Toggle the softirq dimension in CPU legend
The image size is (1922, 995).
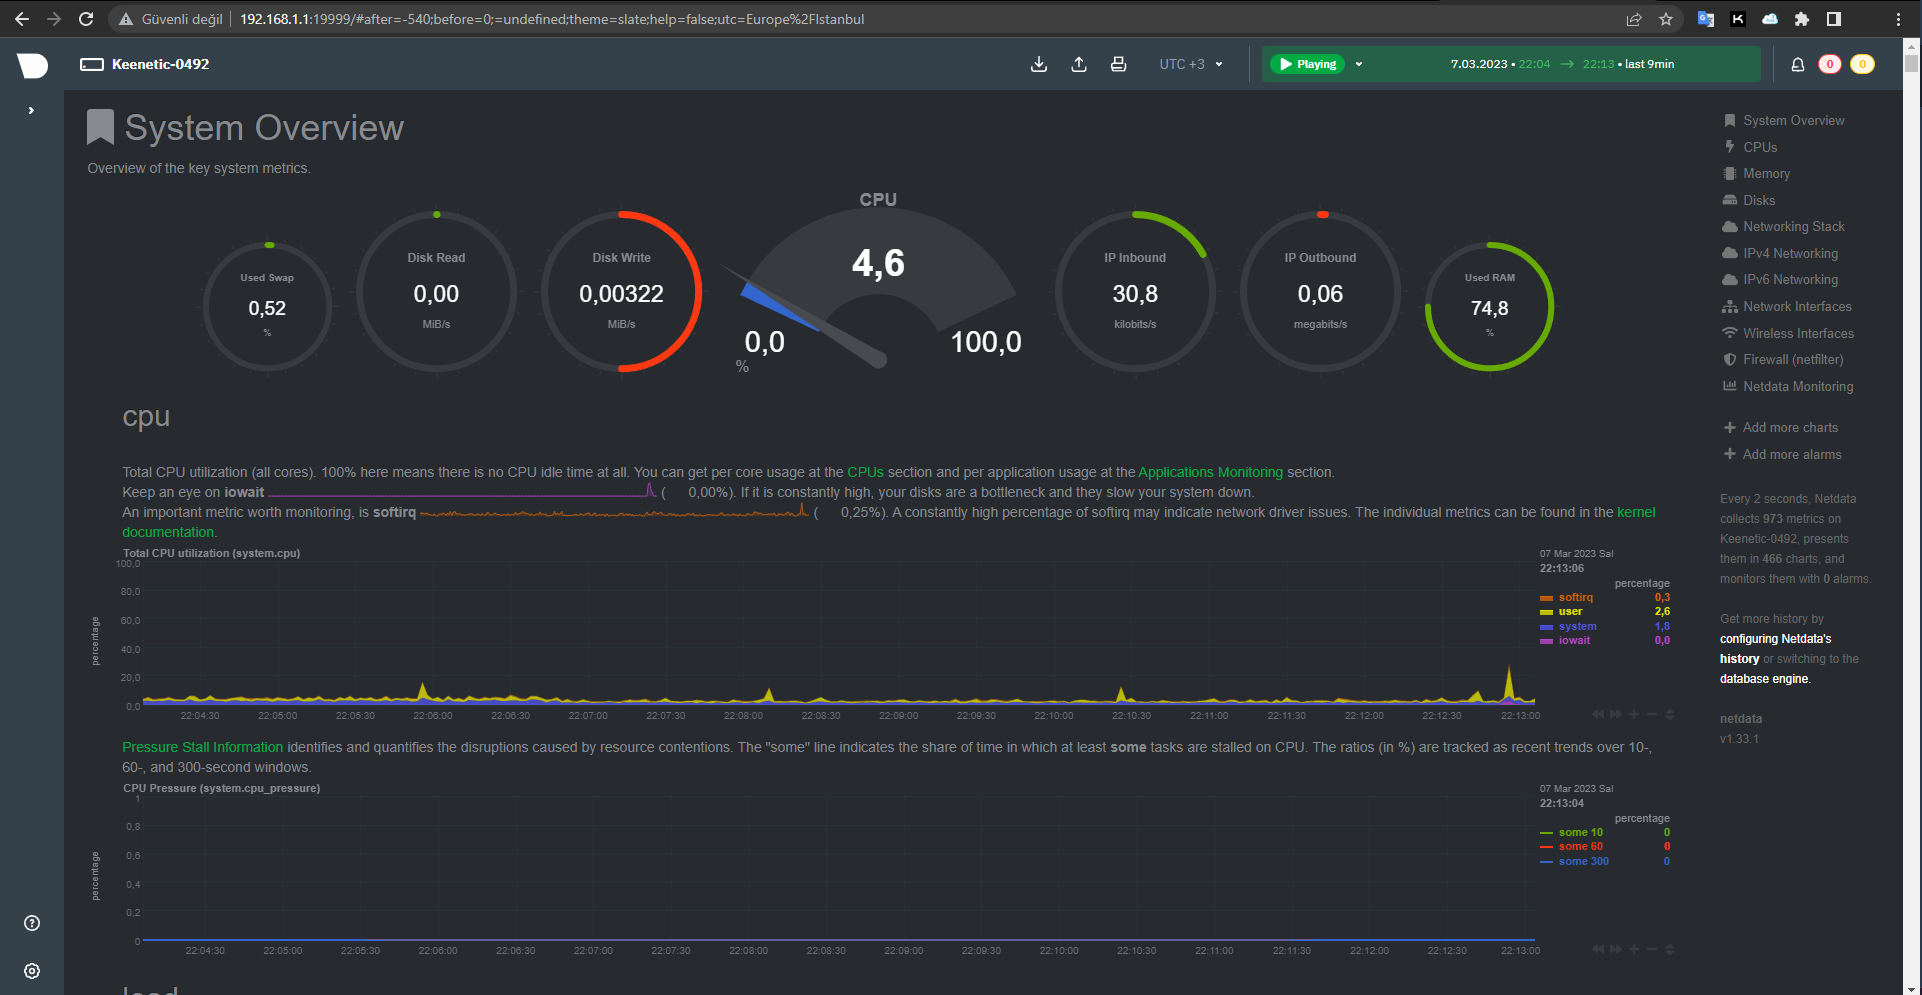click(1575, 597)
